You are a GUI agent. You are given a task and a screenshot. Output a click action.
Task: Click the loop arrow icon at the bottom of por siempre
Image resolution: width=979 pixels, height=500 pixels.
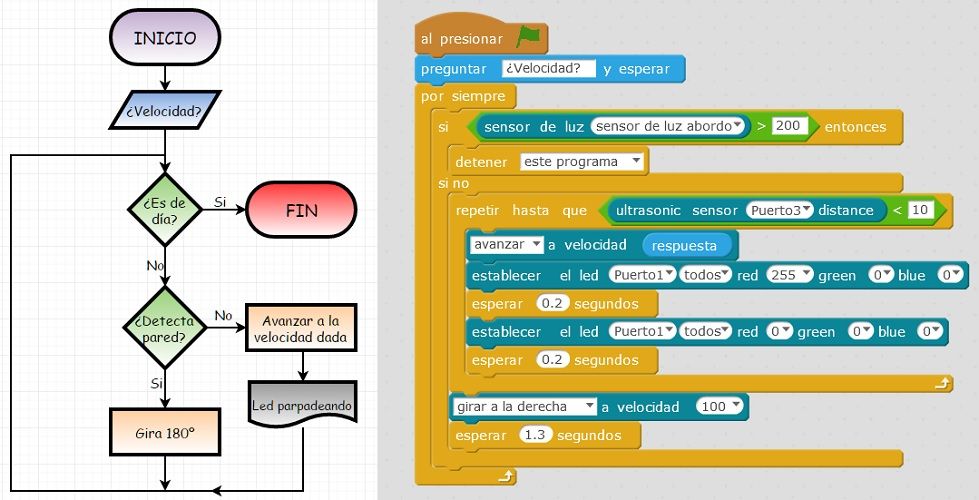(x=507, y=477)
